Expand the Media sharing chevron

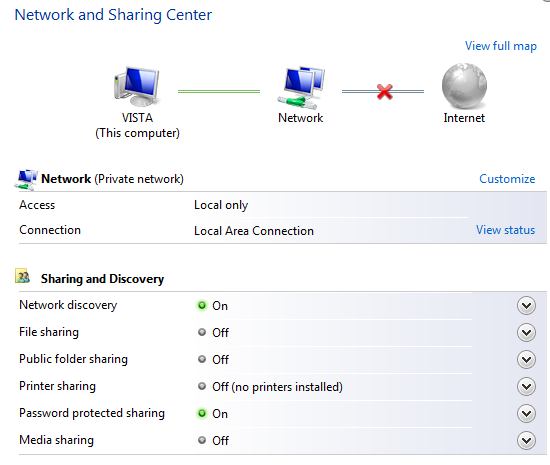point(526,440)
